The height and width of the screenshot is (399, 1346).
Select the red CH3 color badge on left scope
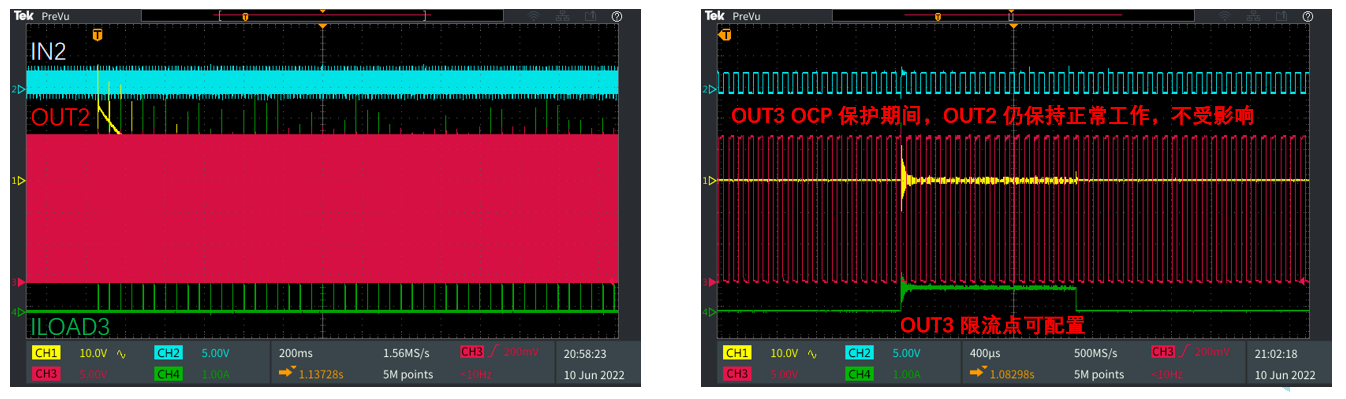45,373
